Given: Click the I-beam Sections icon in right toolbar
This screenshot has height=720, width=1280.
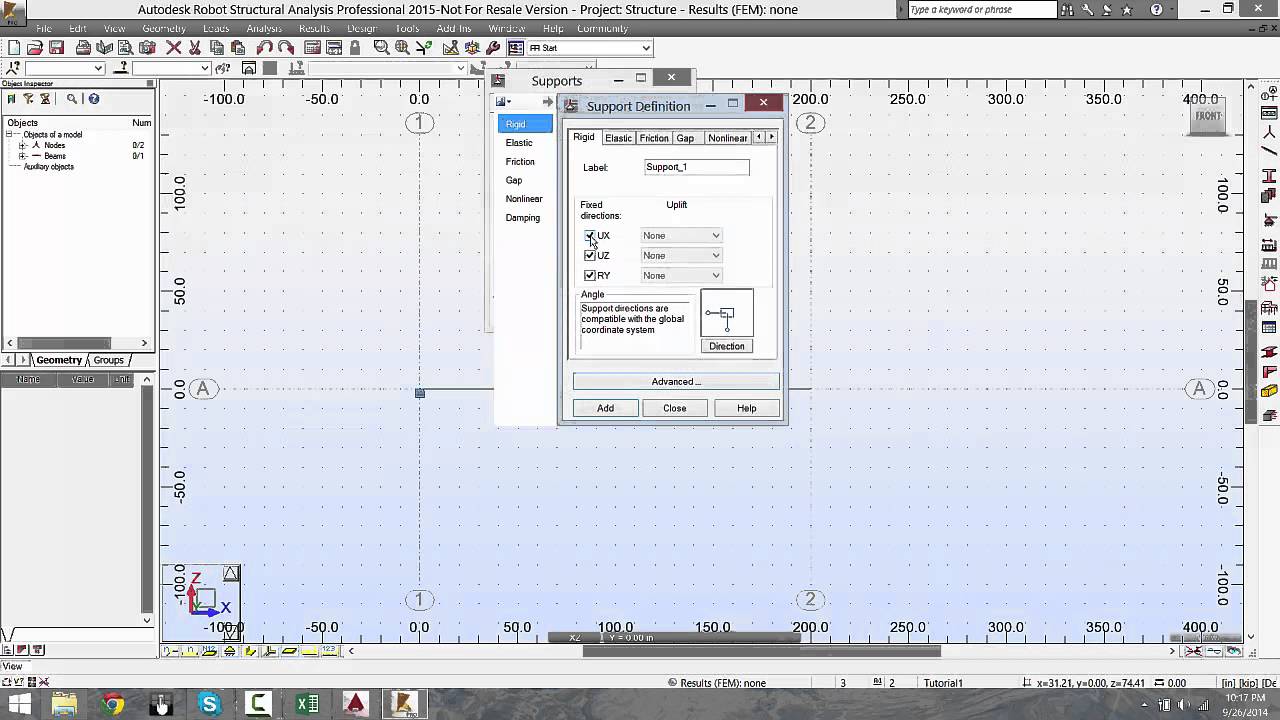Looking at the screenshot, I should pos(1269,176).
